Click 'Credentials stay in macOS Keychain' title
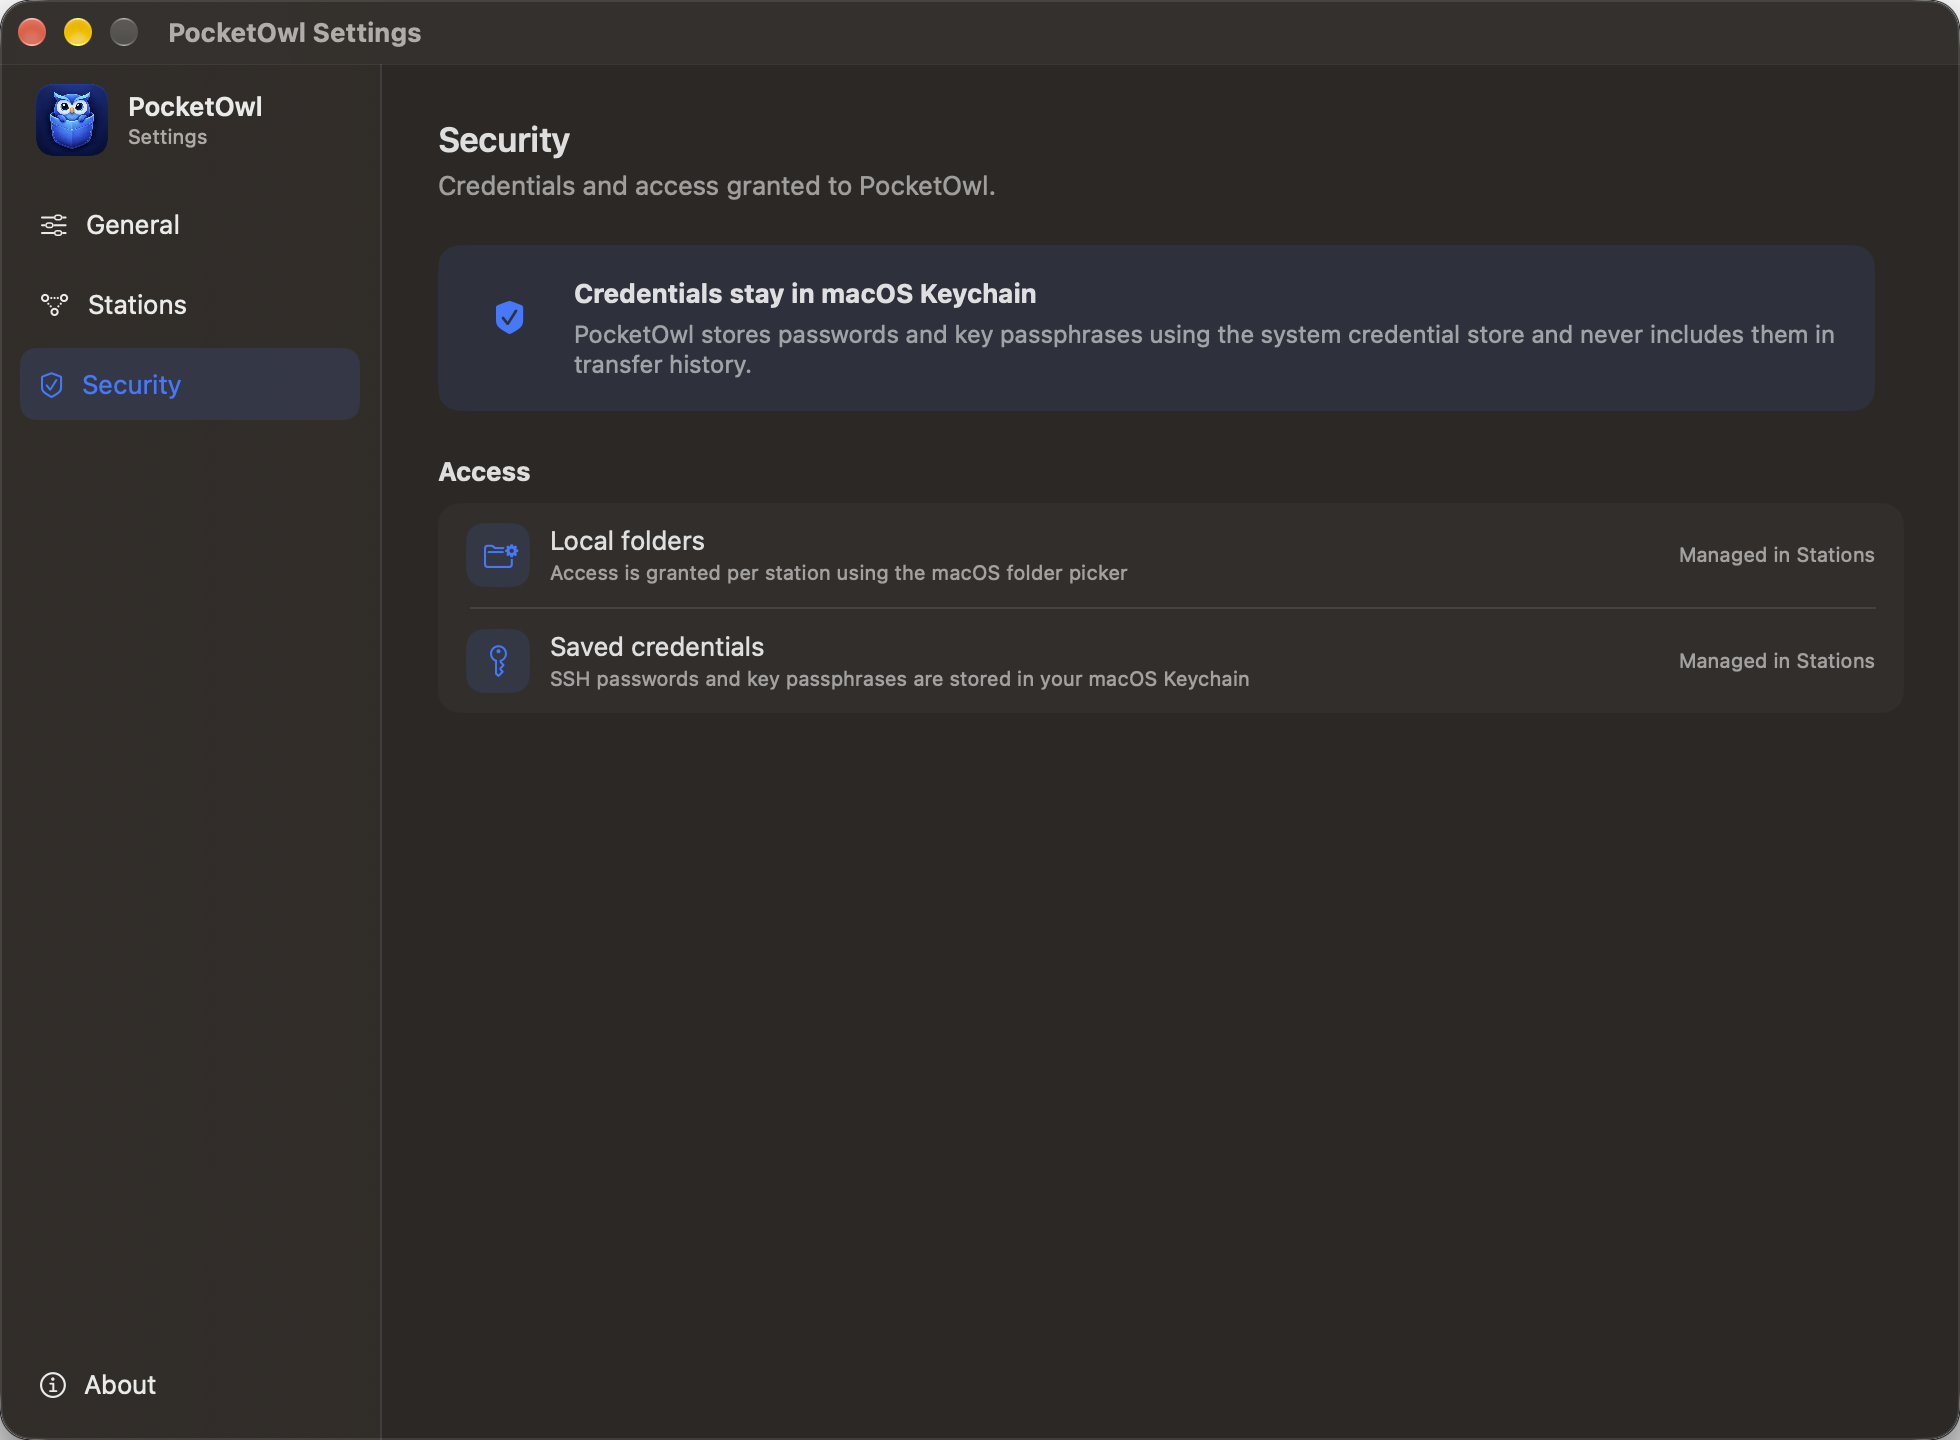 click(x=805, y=294)
